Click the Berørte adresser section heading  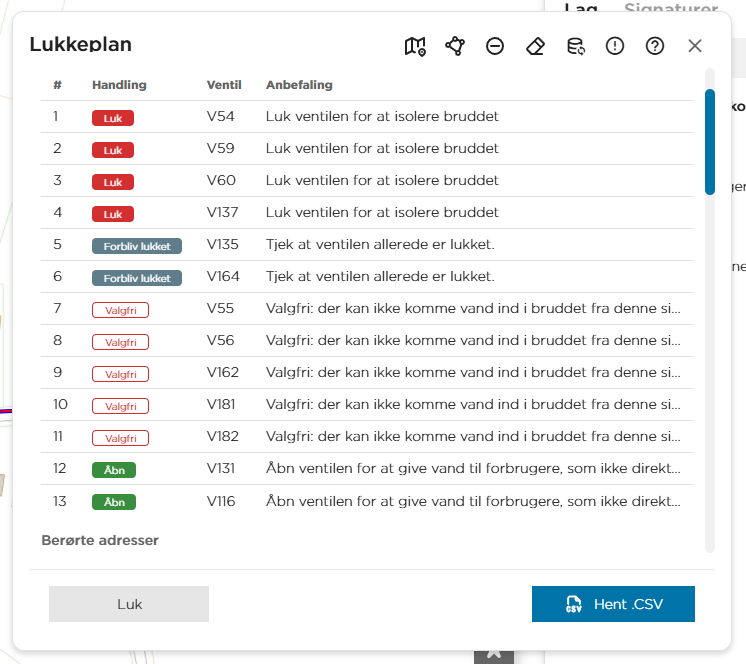point(100,540)
